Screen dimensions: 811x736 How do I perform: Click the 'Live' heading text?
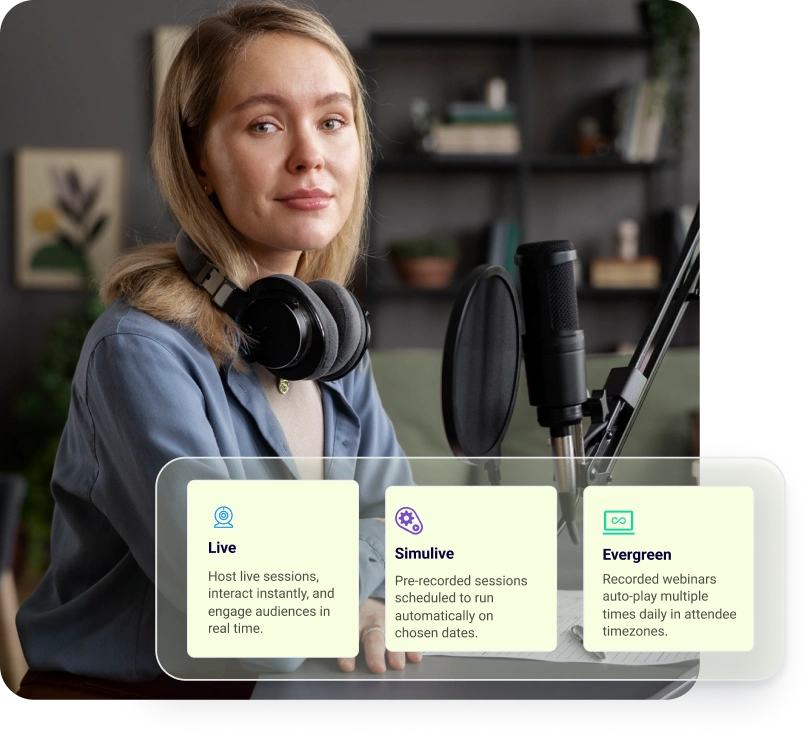(x=220, y=548)
